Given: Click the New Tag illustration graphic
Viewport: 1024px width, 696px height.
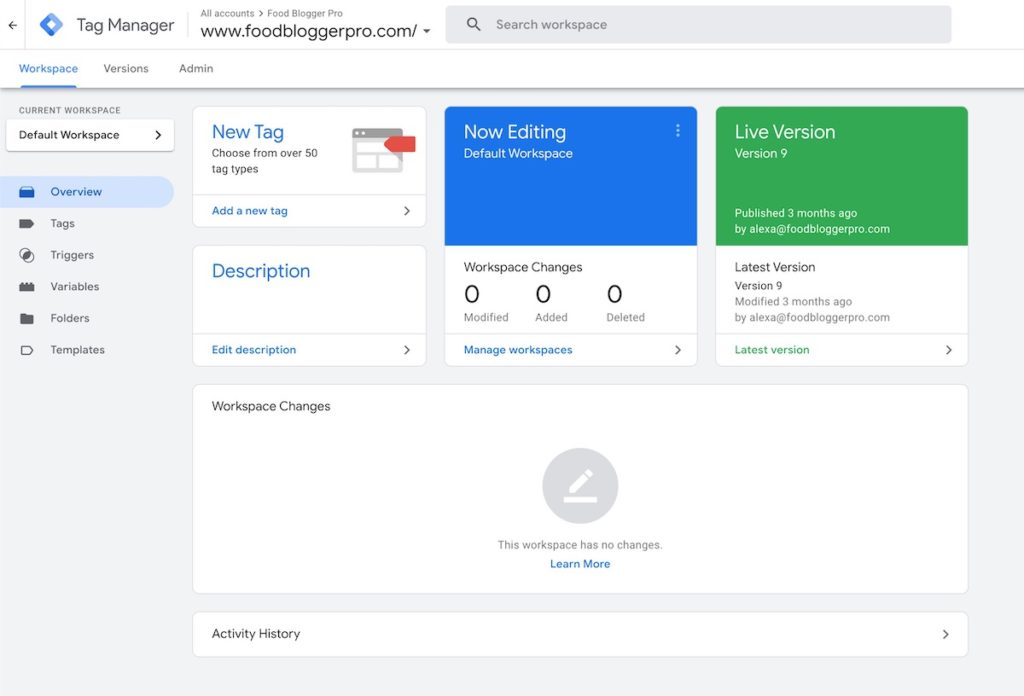Looking at the screenshot, I should click(383, 150).
